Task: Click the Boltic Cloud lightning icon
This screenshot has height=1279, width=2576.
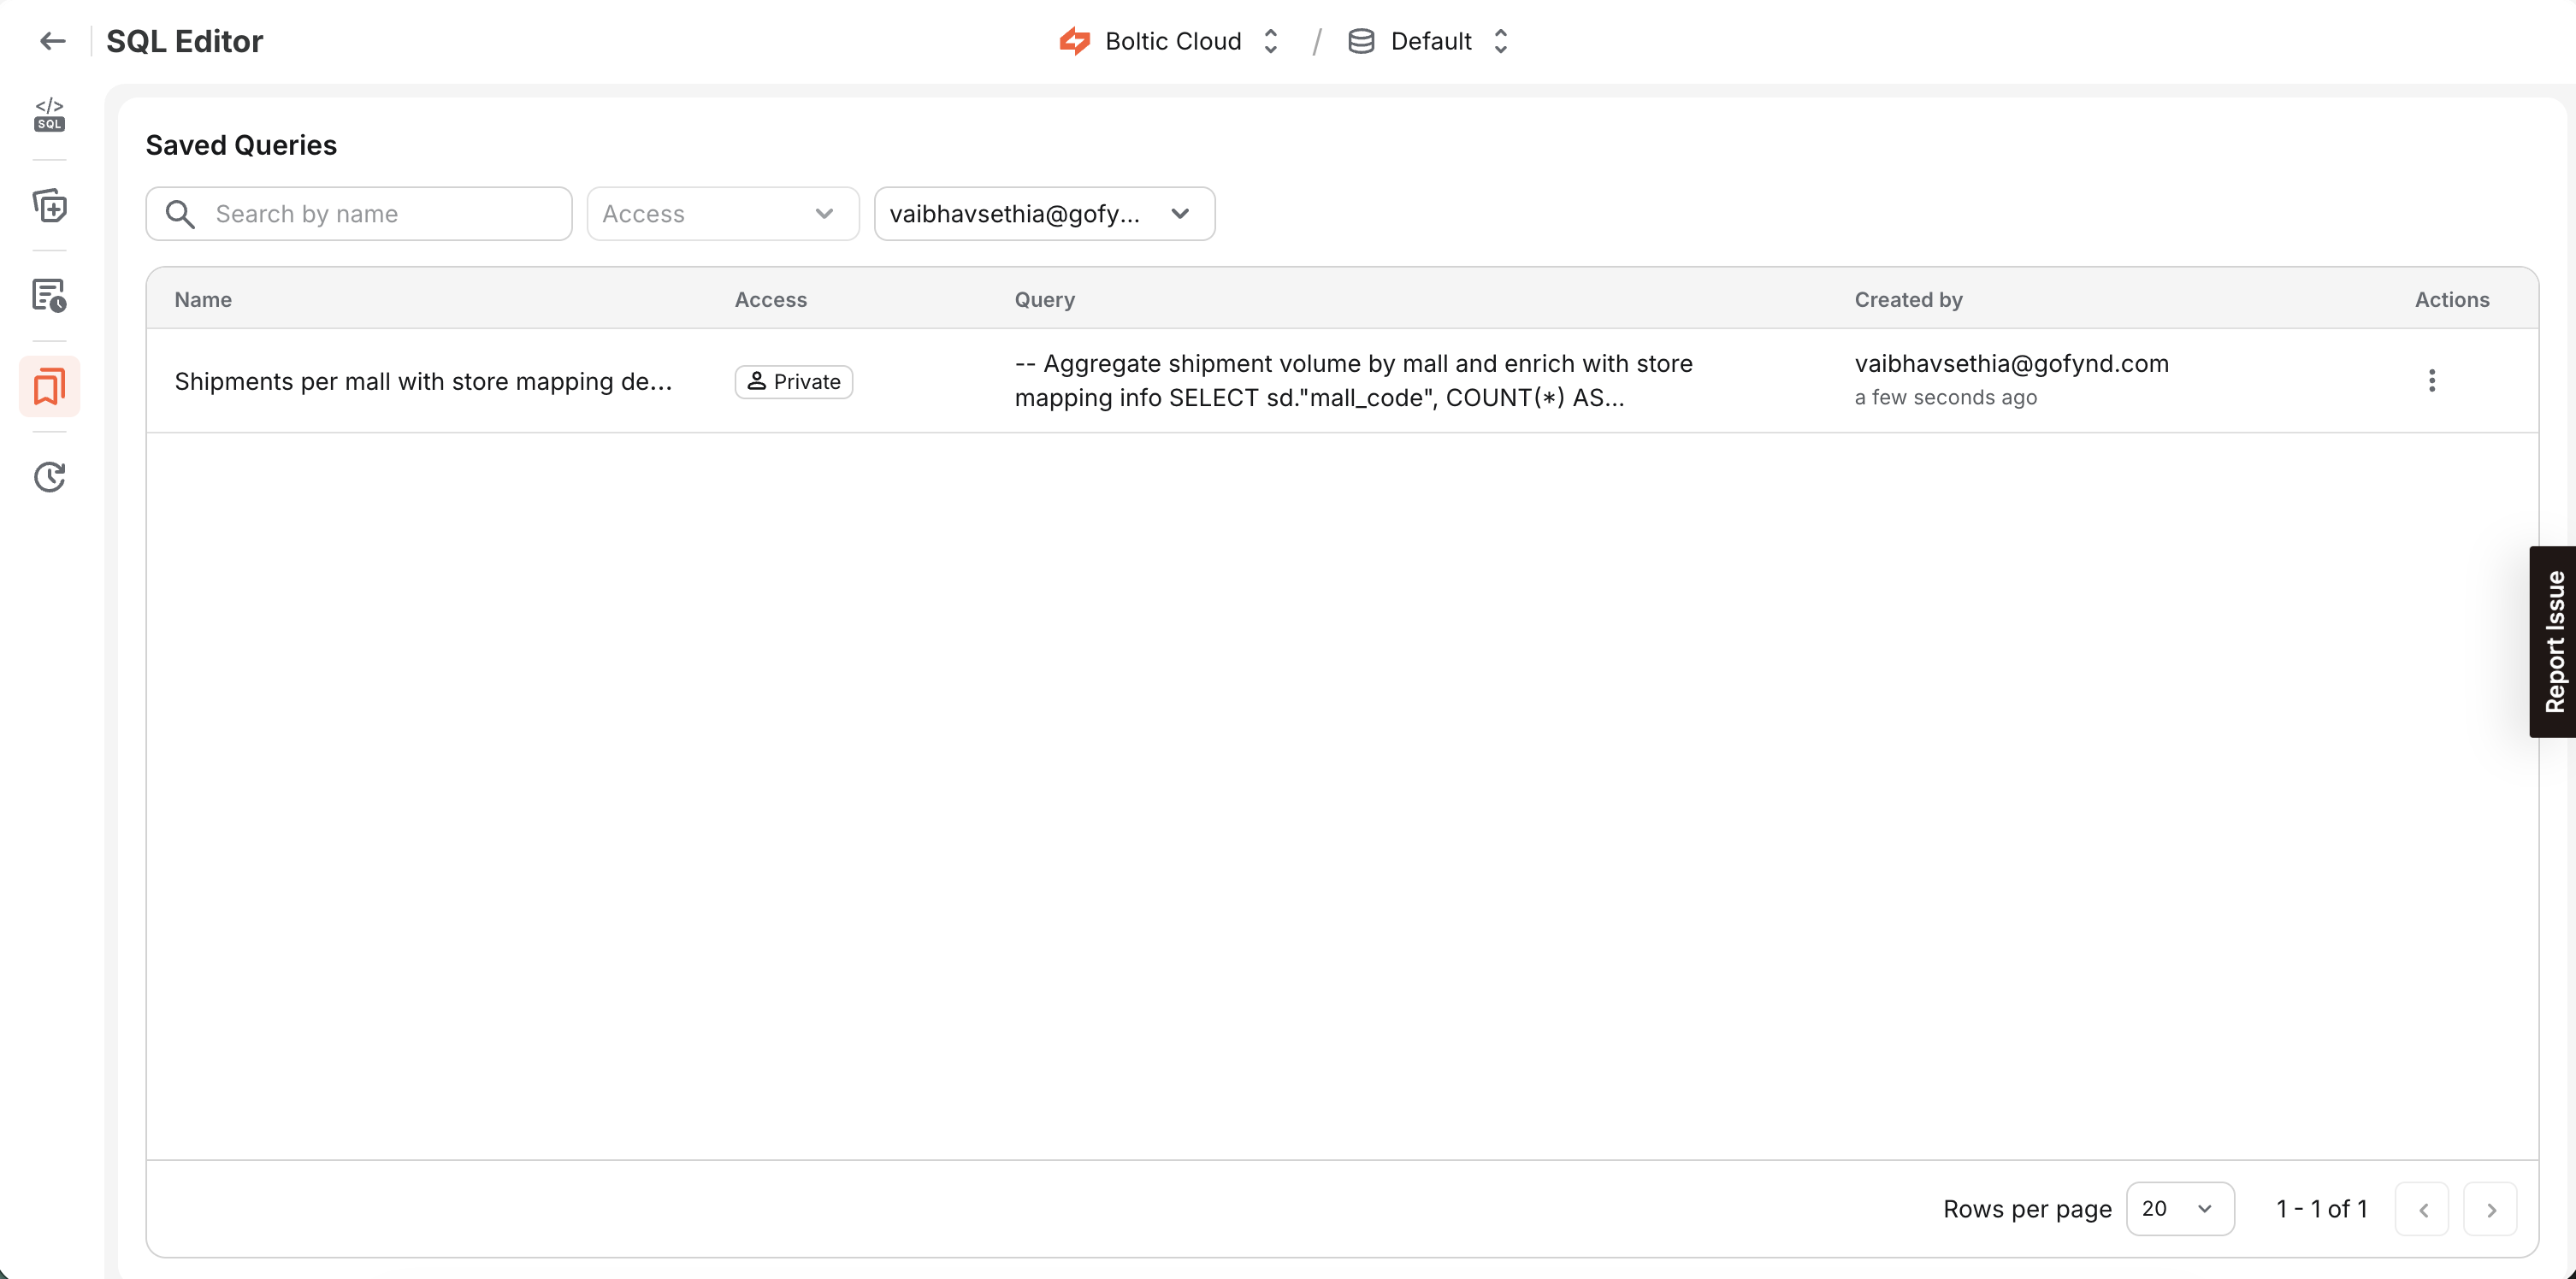Action: coord(1075,41)
